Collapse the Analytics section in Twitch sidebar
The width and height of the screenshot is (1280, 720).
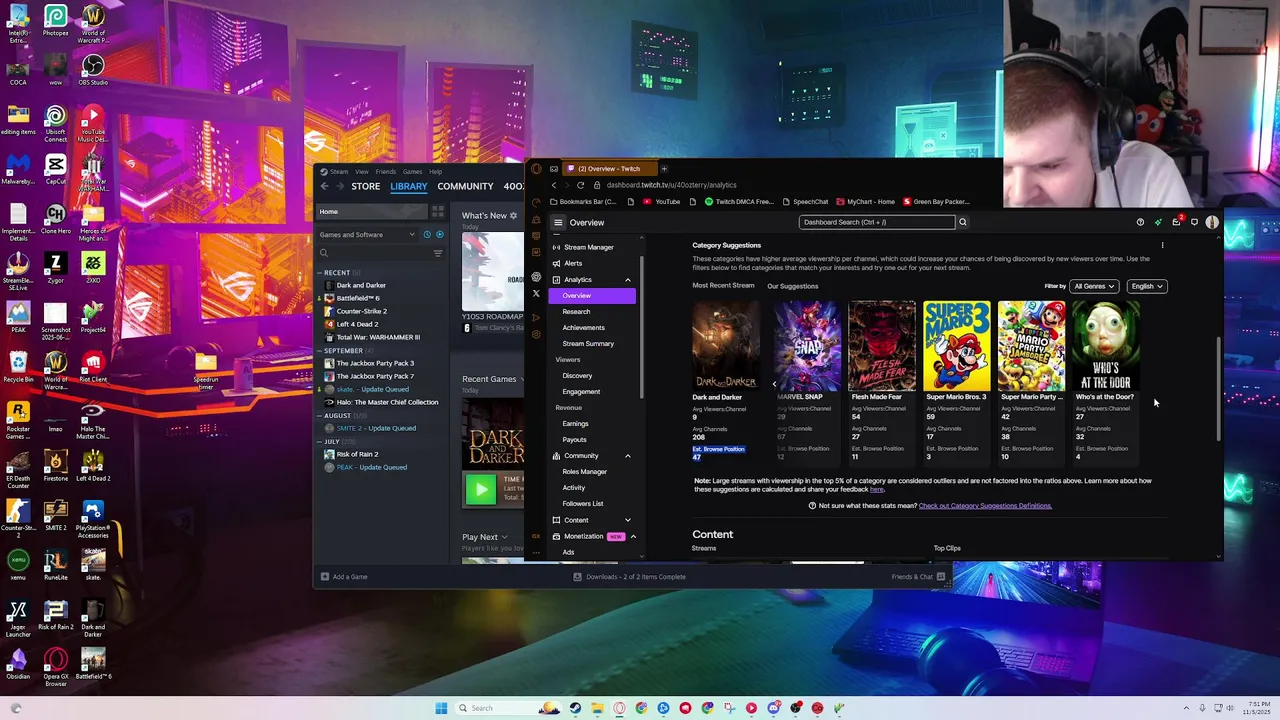[628, 280]
